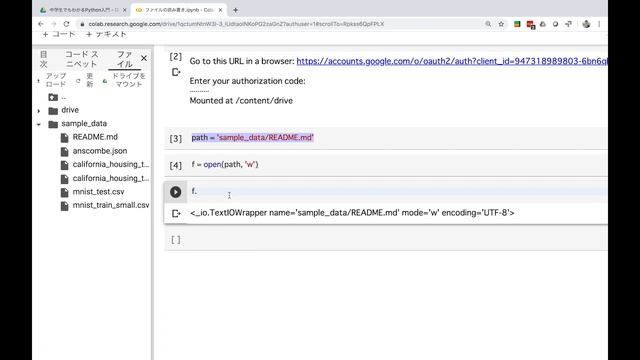Open the Google OAuth authorization link
Screen dimensions: 640x360
point(452,61)
